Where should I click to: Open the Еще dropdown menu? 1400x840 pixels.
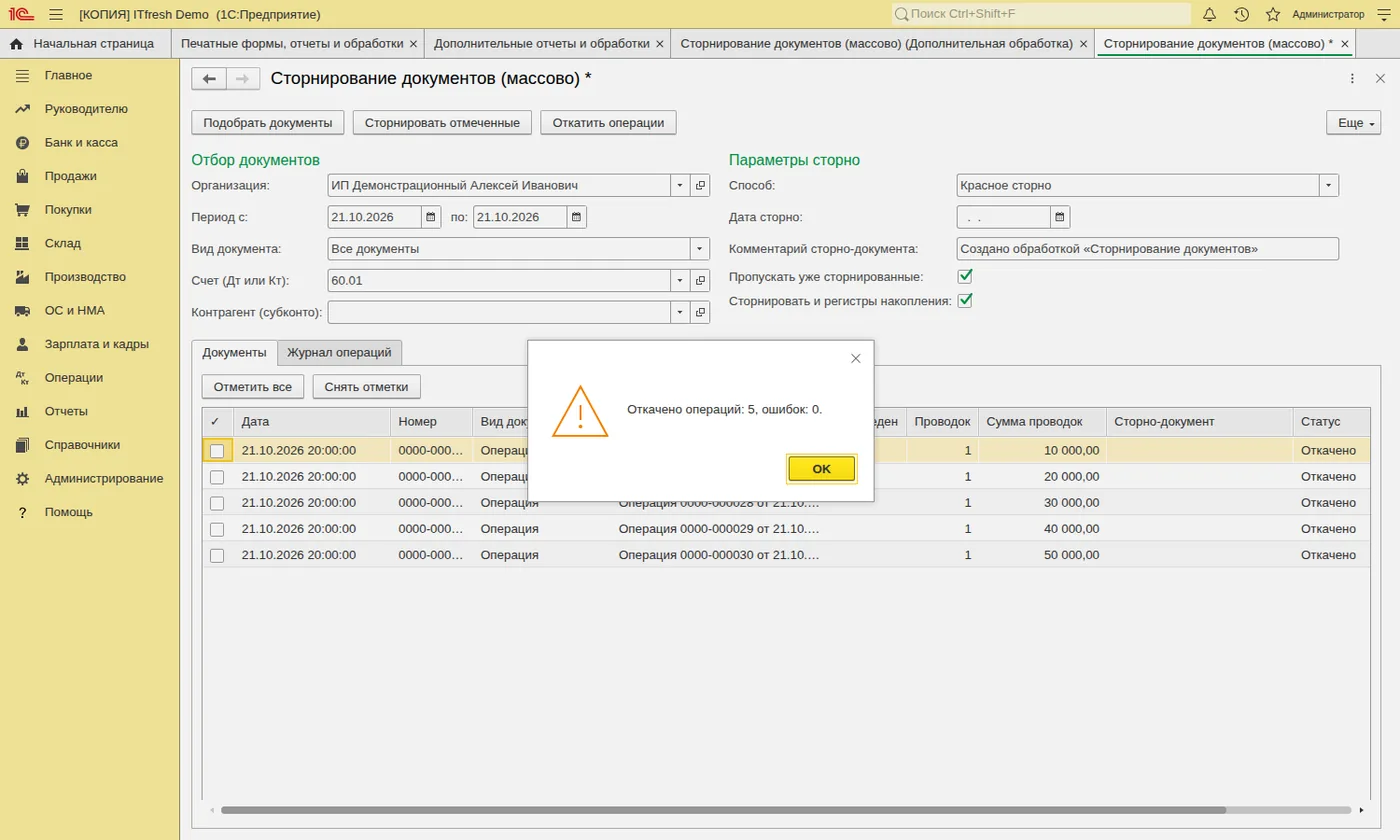coord(1353,123)
